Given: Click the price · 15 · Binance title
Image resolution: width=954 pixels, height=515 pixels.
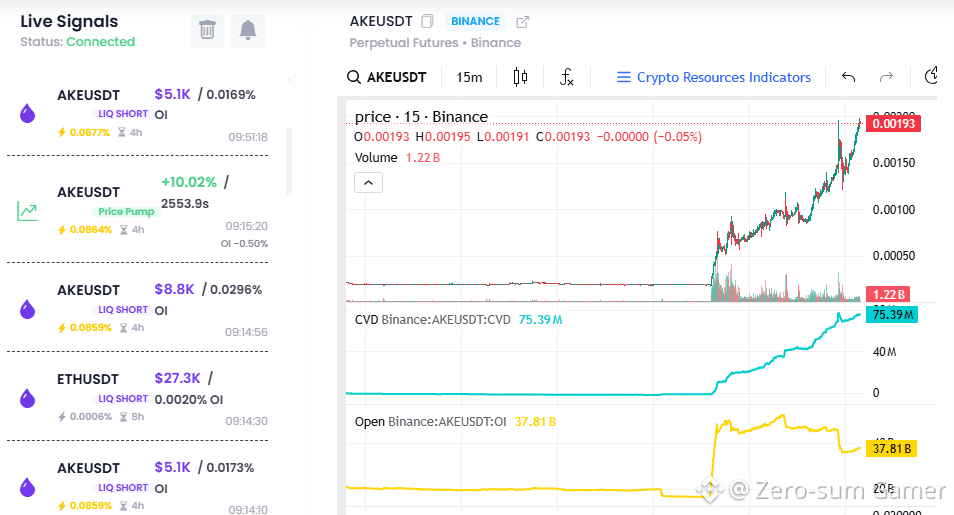Looking at the screenshot, I should click(x=421, y=116).
